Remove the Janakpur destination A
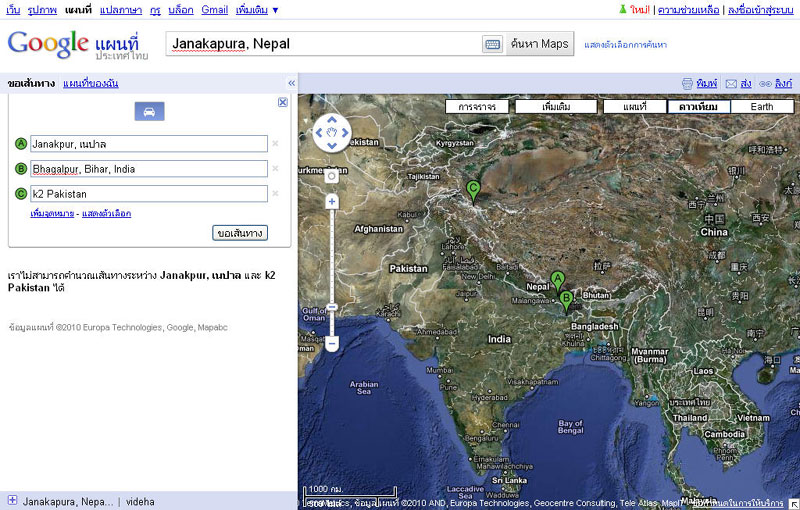This screenshot has width=800, height=510. coord(276,144)
